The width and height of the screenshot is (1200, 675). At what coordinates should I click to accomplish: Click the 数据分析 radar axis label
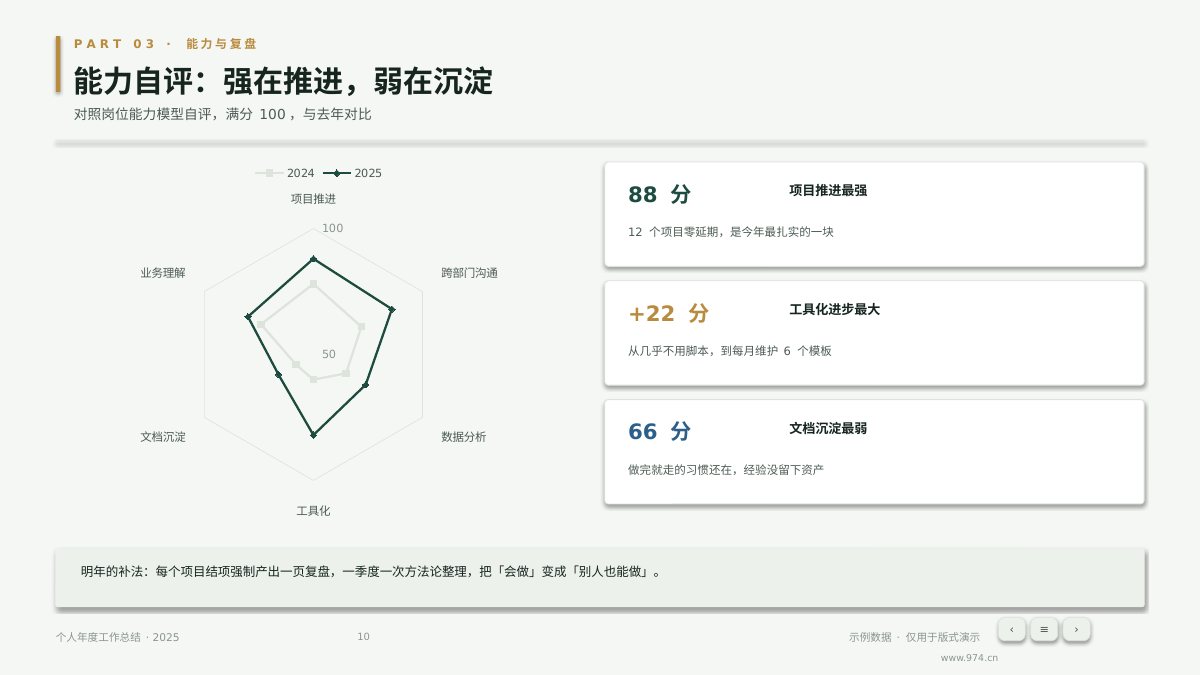[464, 437]
